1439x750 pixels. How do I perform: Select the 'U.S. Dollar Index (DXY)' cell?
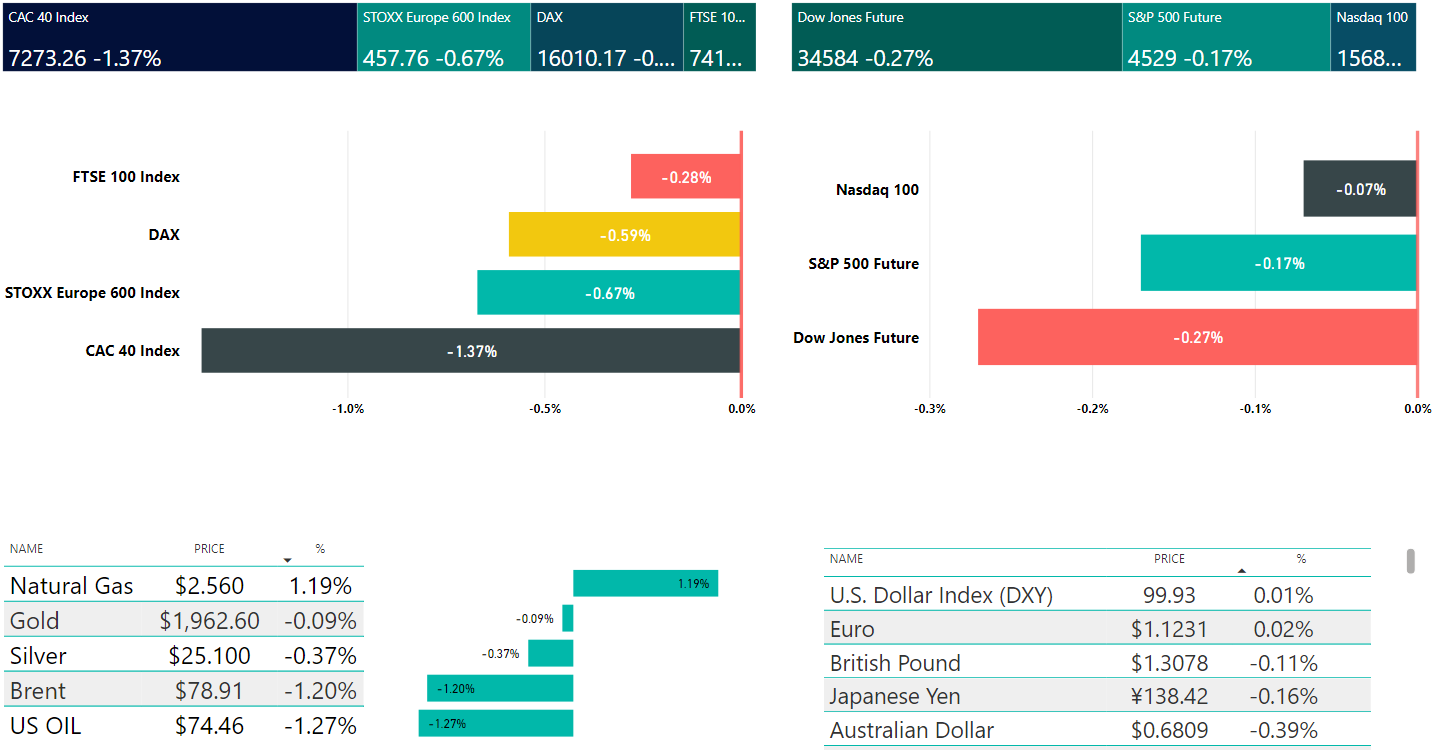(941, 596)
